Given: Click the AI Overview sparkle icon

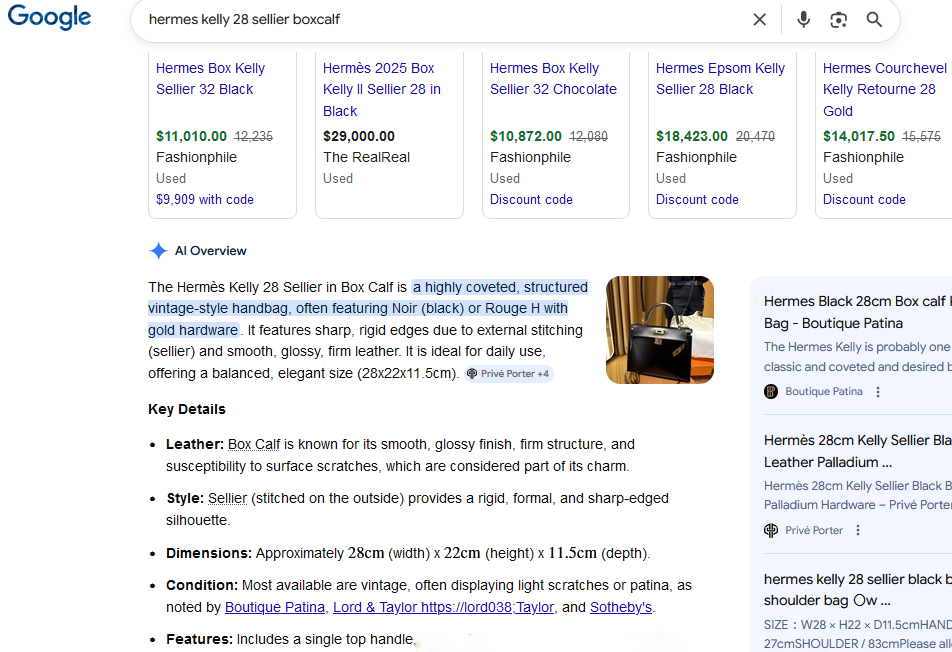Looking at the screenshot, I should point(158,251).
